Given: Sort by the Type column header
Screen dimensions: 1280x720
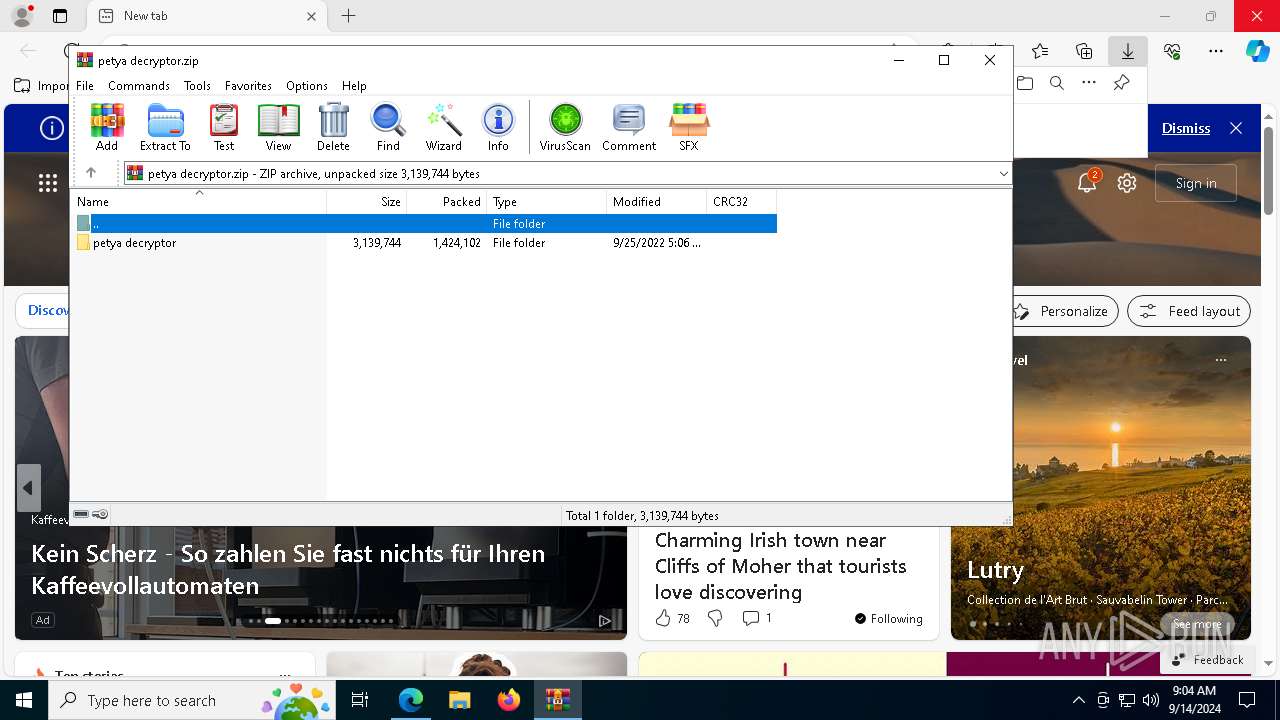Looking at the screenshot, I should pyautogui.click(x=547, y=202).
